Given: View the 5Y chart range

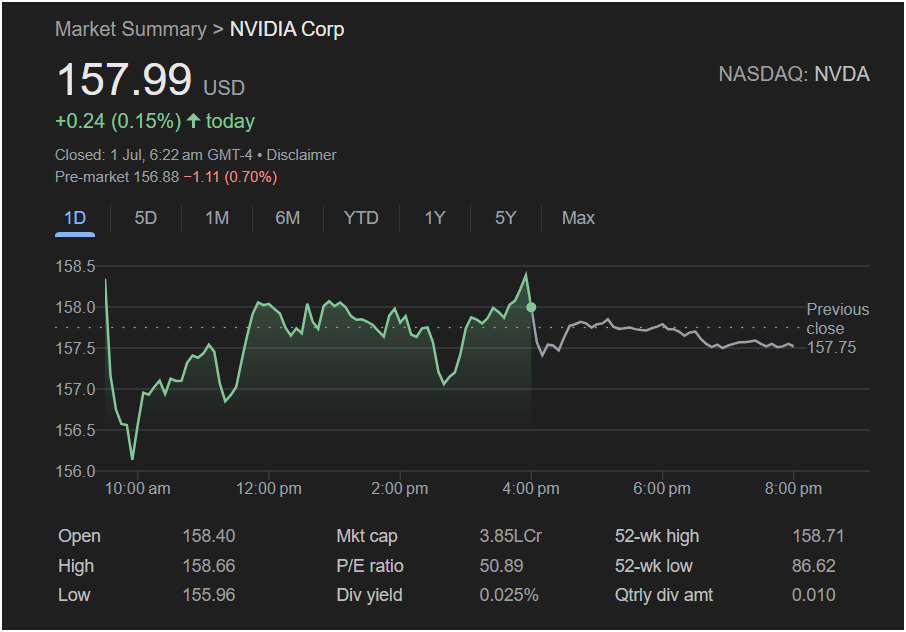Looking at the screenshot, I should coord(506,218).
